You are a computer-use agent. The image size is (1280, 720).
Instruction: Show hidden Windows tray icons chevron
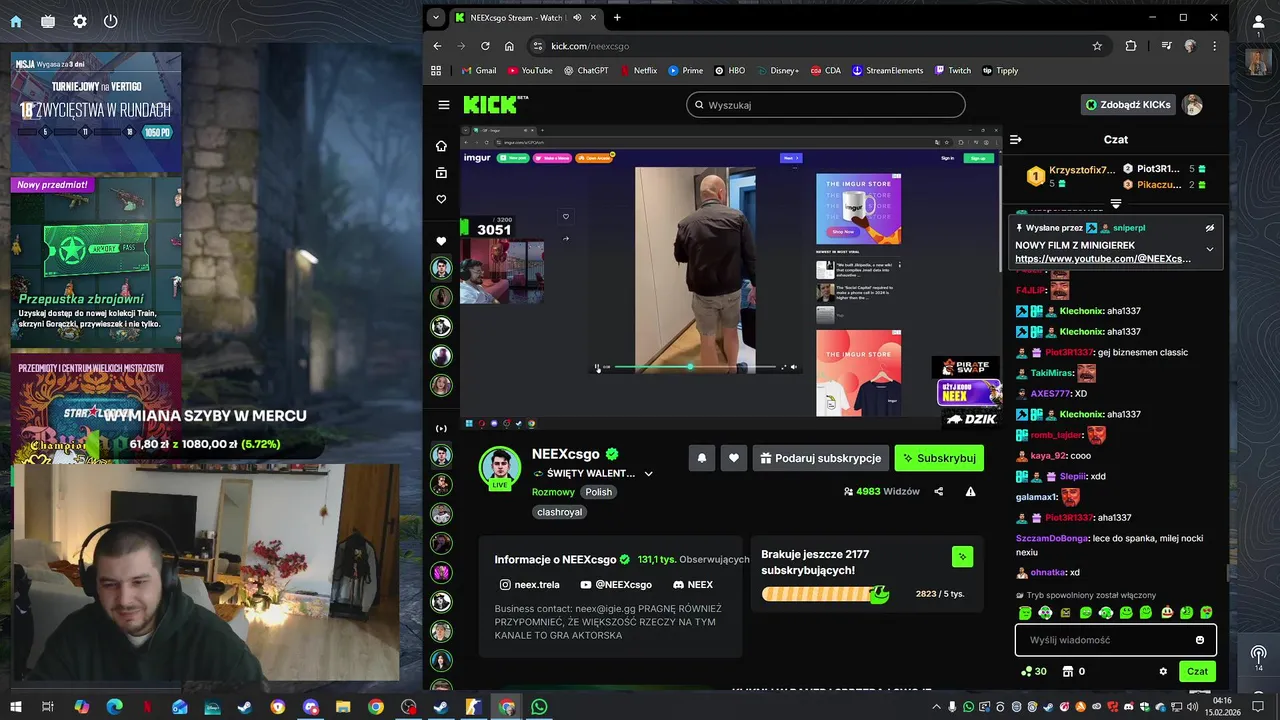point(936,707)
